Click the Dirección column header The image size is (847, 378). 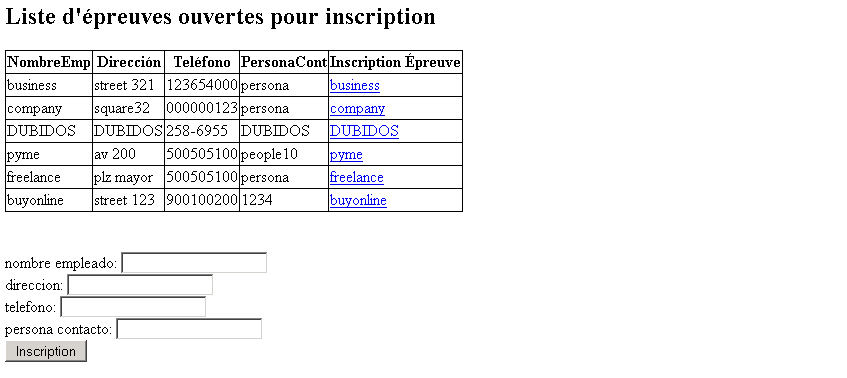click(x=129, y=62)
